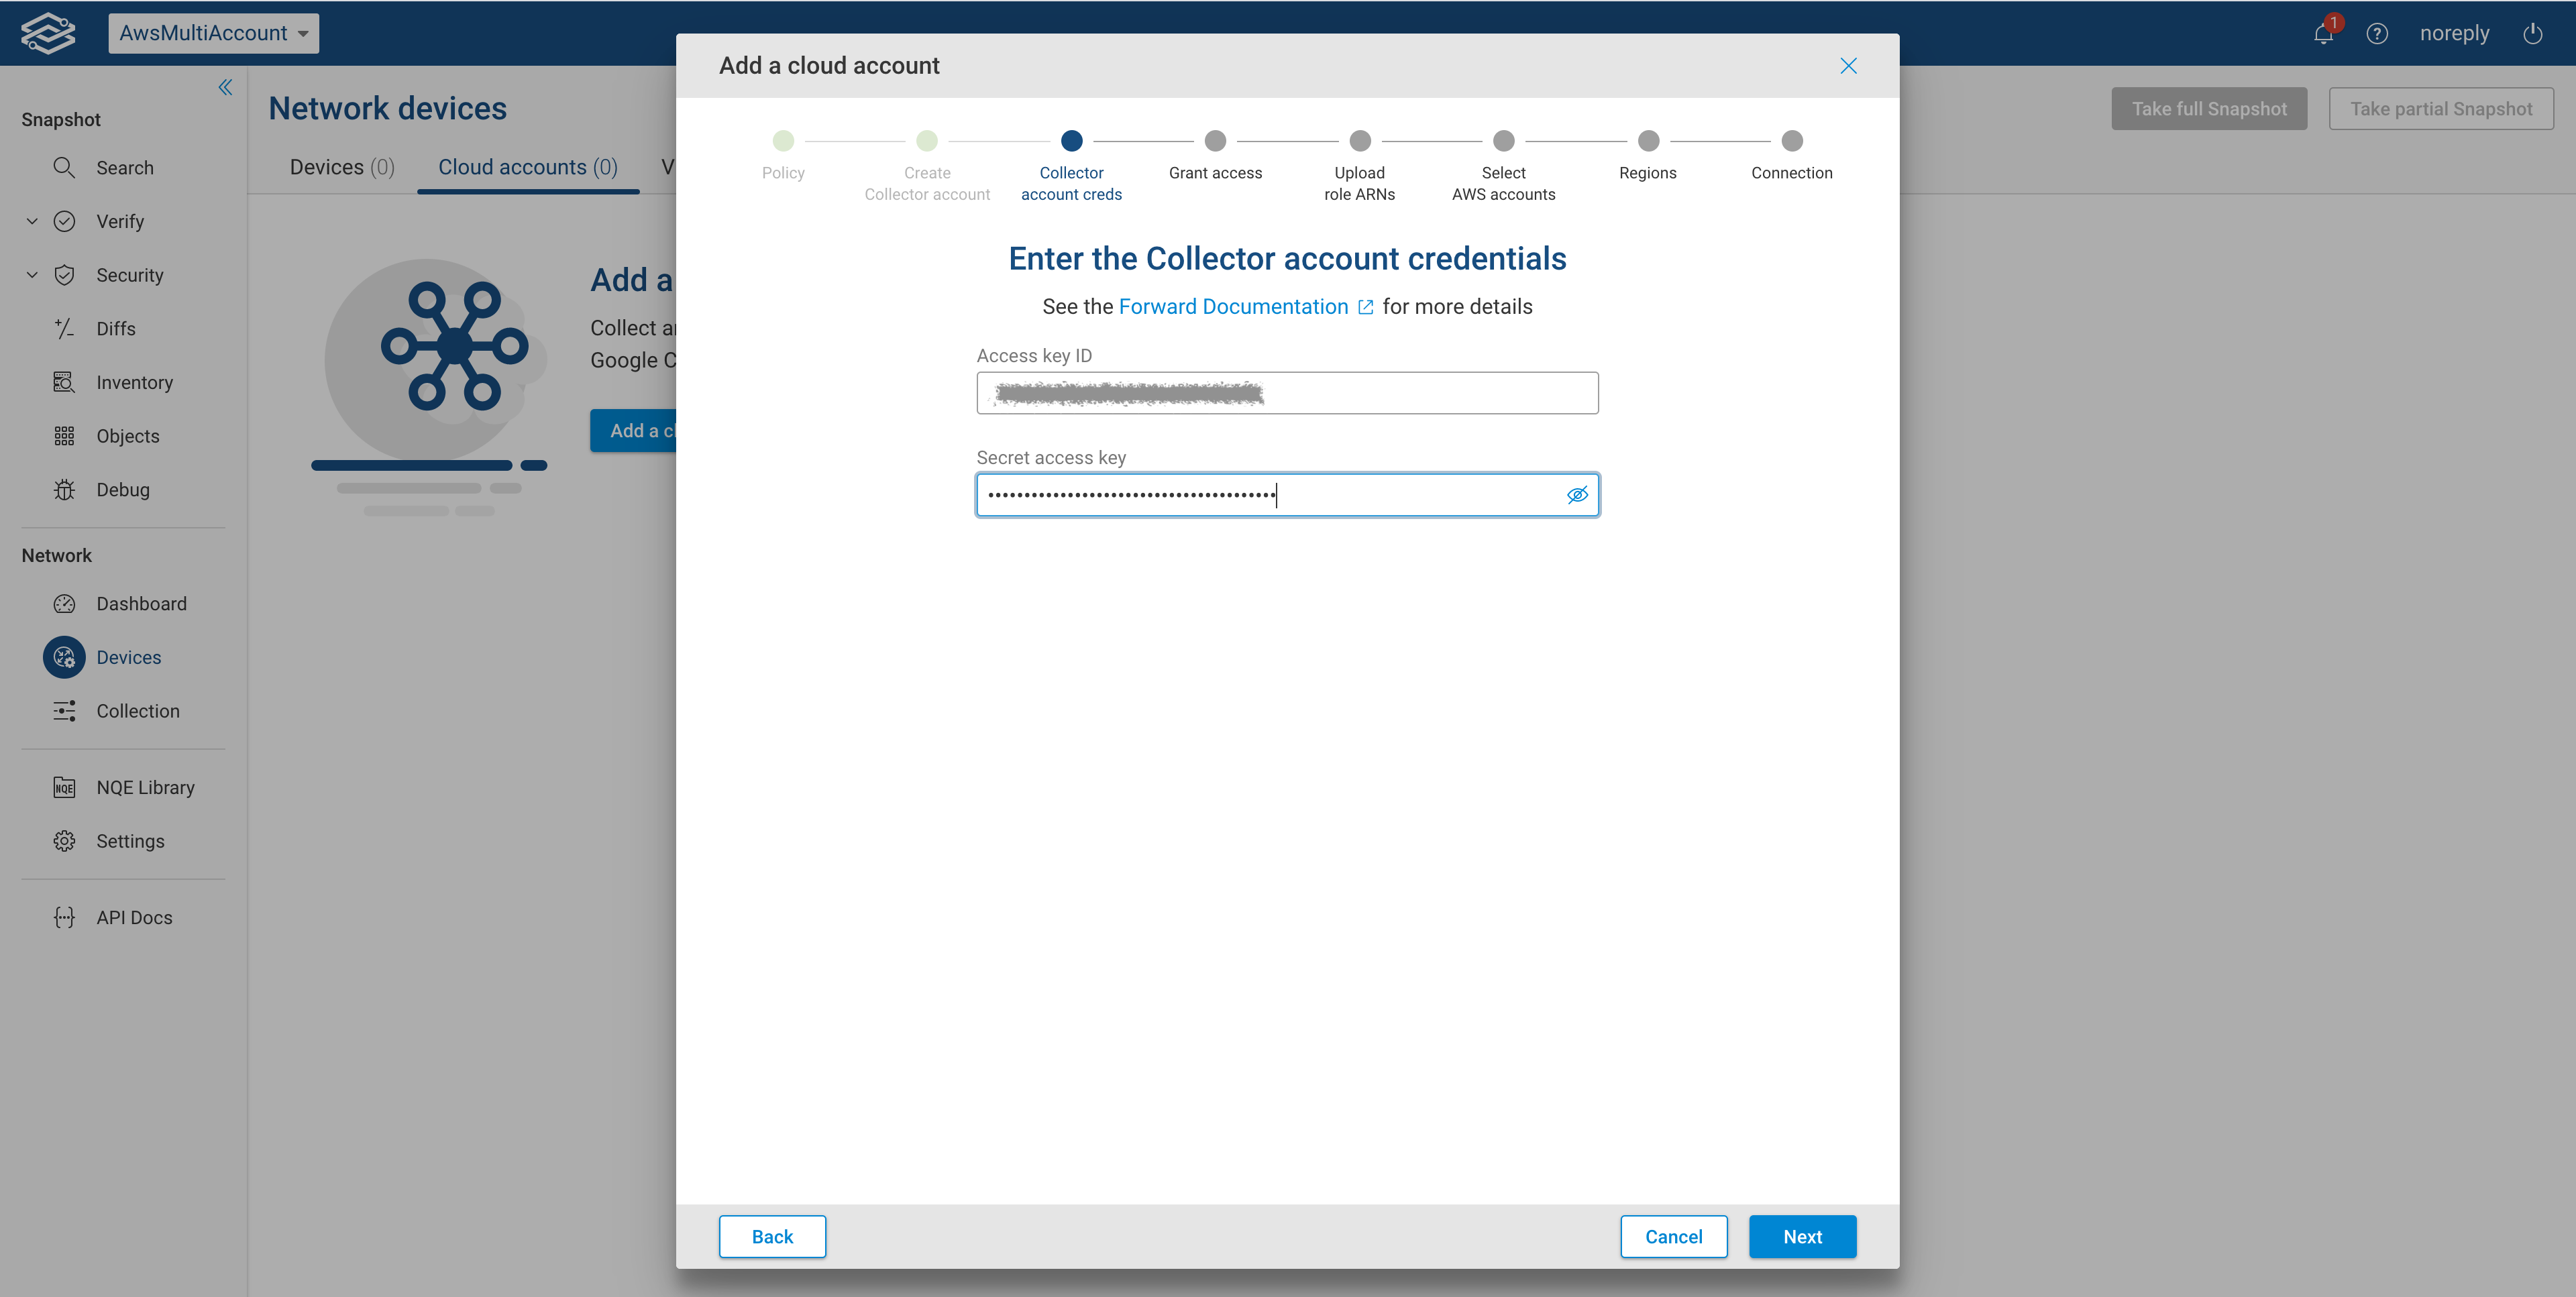
Task: Expand the Verify section
Action: (x=31, y=221)
